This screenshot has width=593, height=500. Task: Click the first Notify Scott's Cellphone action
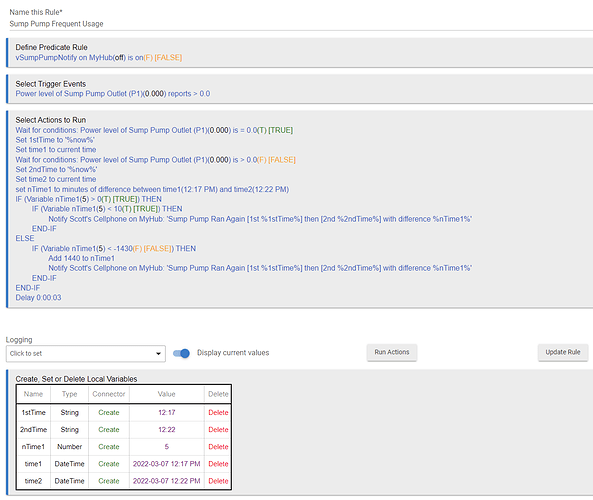(260, 219)
